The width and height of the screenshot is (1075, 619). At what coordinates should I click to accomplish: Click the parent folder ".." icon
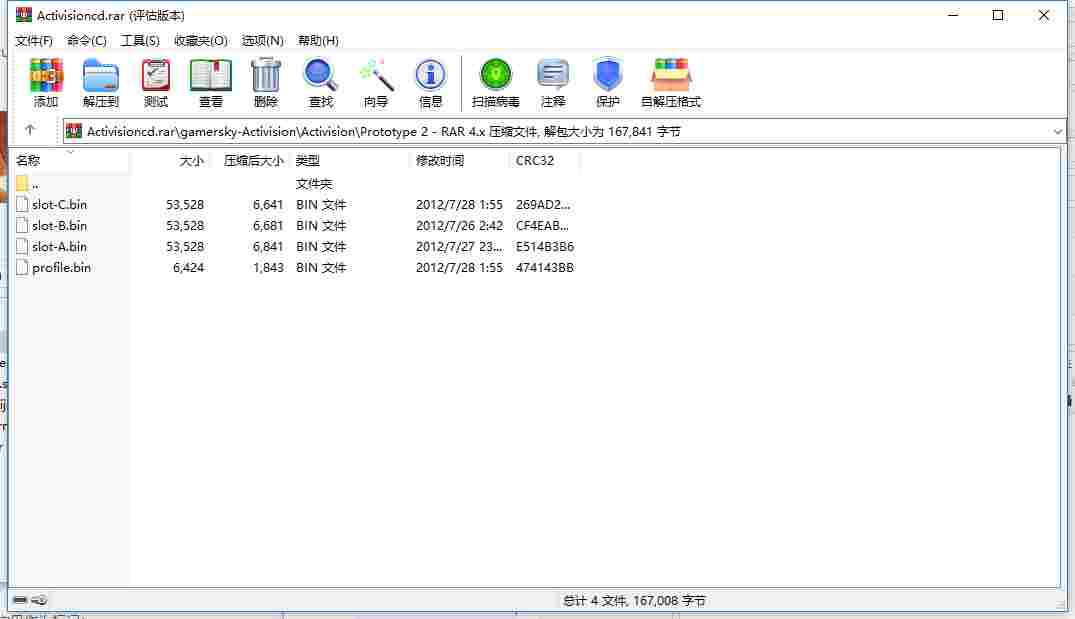(x=22, y=183)
